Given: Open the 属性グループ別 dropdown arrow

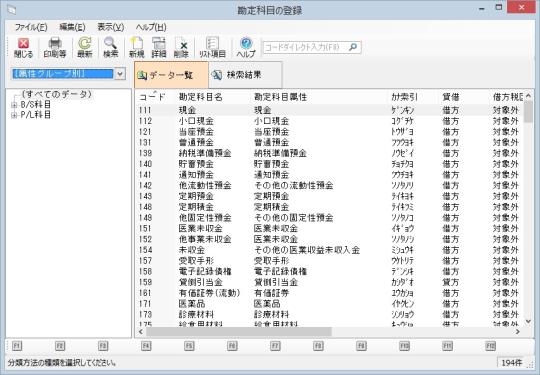Looking at the screenshot, I should 120,74.
